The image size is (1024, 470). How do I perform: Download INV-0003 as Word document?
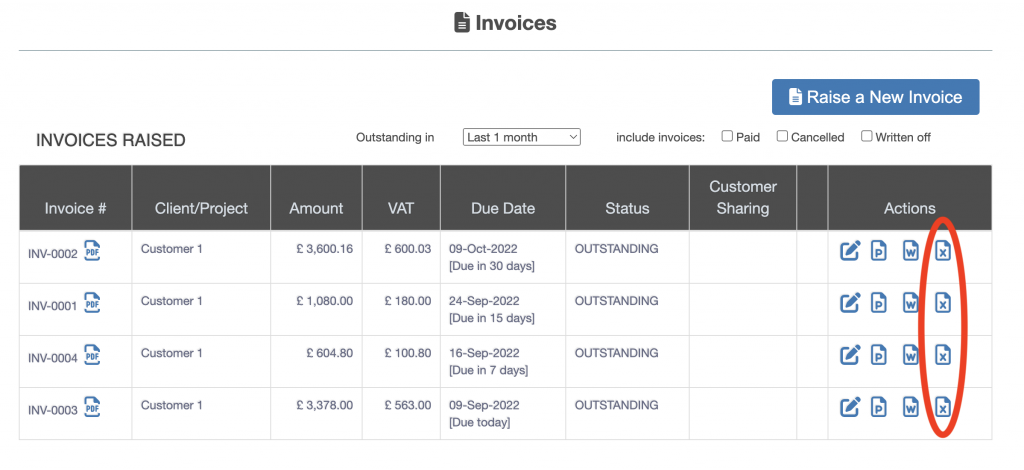(911, 407)
